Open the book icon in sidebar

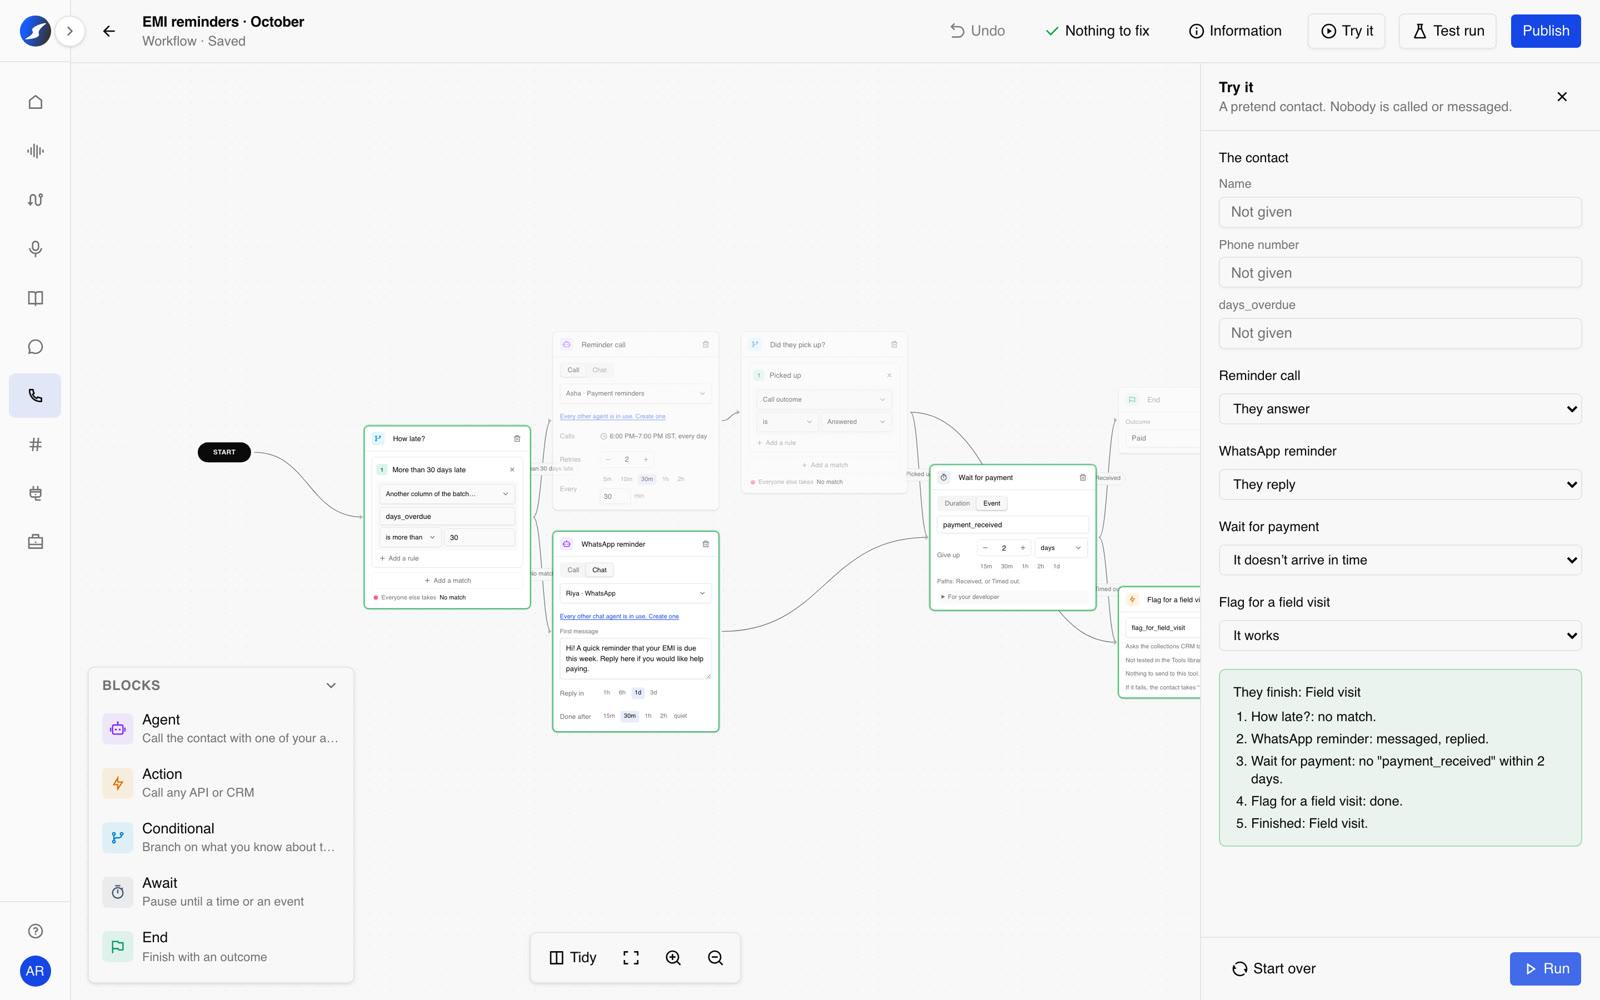pos(35,298)
